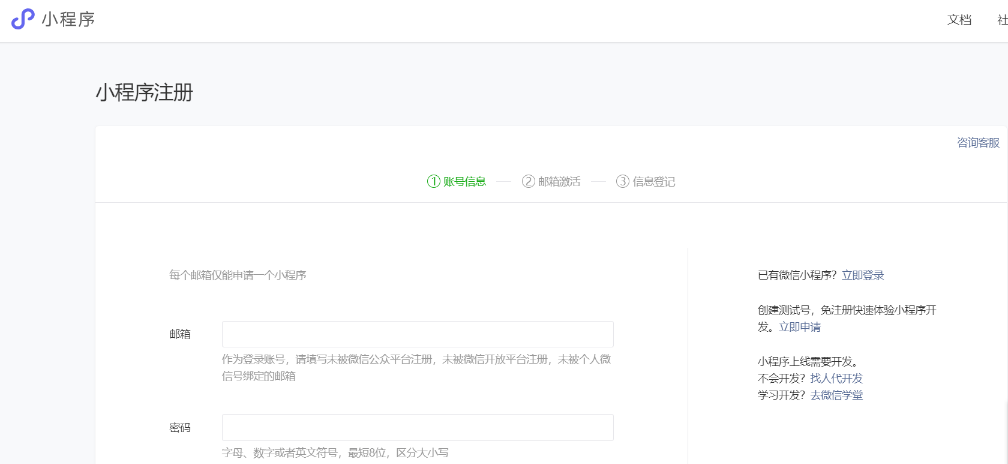Open the 文档 menu item
The height and width of the screenshot is (464, 1008).
959,20
